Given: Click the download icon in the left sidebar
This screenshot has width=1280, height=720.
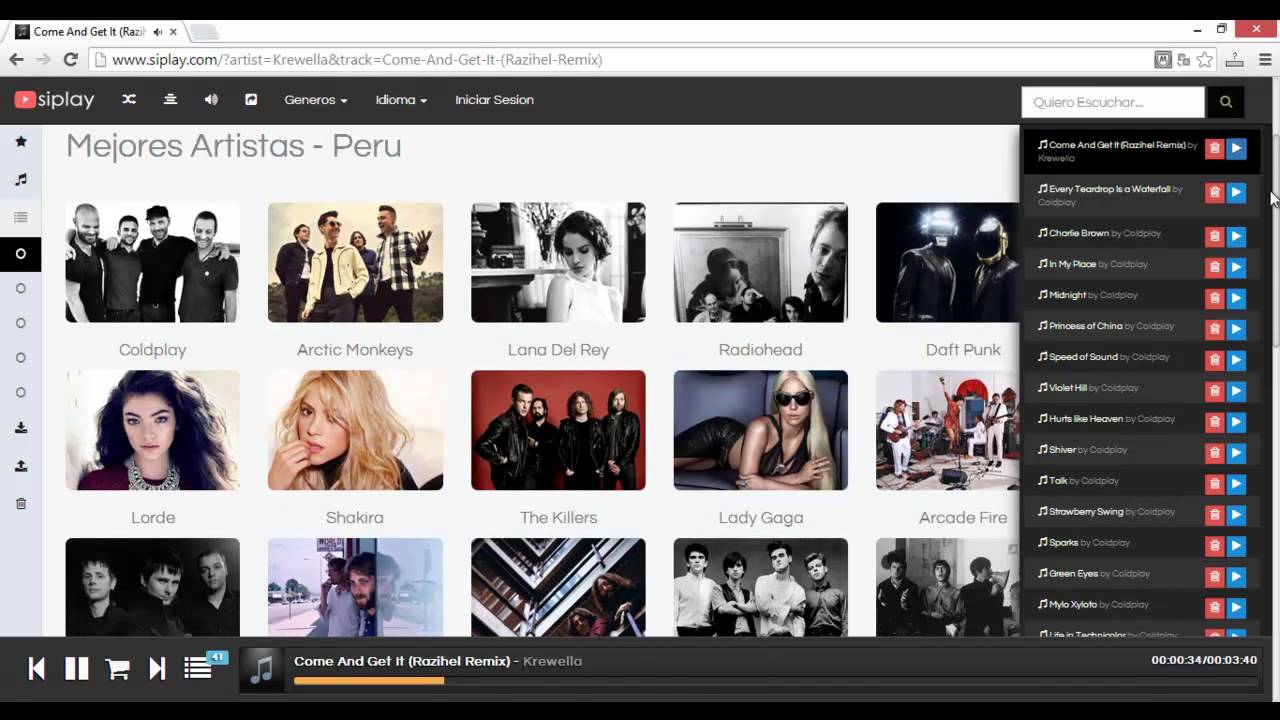Looking at the screenshot, I should (x=21, y=428).
